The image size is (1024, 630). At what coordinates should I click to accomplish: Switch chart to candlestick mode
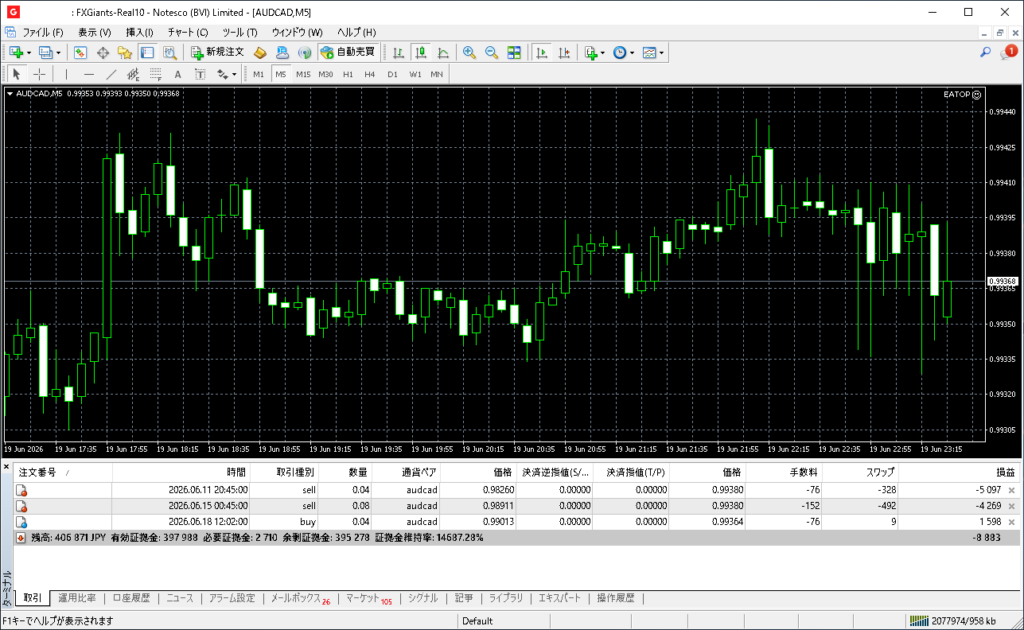tap(421, 53)
